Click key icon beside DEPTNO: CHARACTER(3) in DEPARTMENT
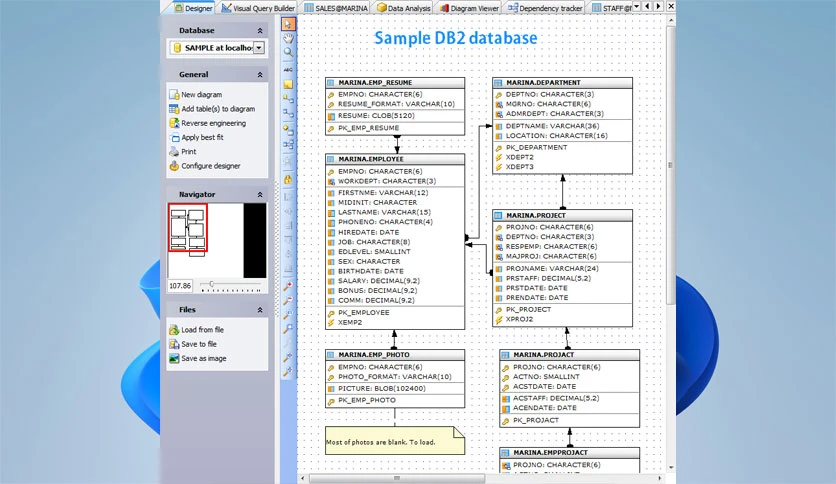The image size is (836, 484). click(x=499, y=94)
